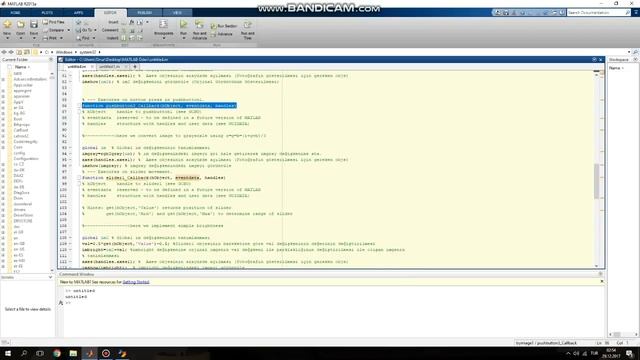Click the Open folder icon
Screen dimensions: 640x360
[x=20, y=25]
